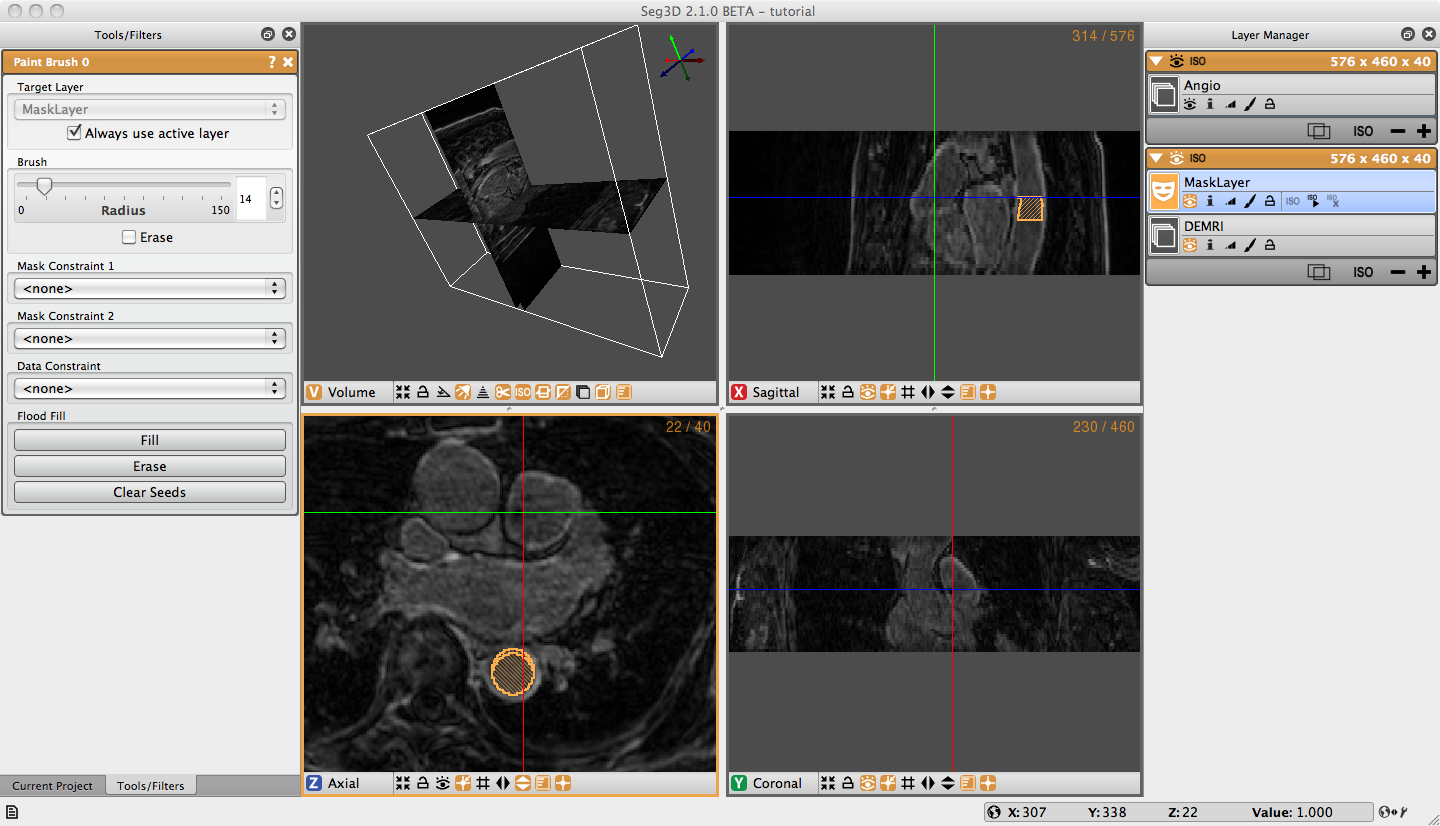Select the Tools/Filters tab at the bottom
1440x826 pixels.
(x=151, y=786)
